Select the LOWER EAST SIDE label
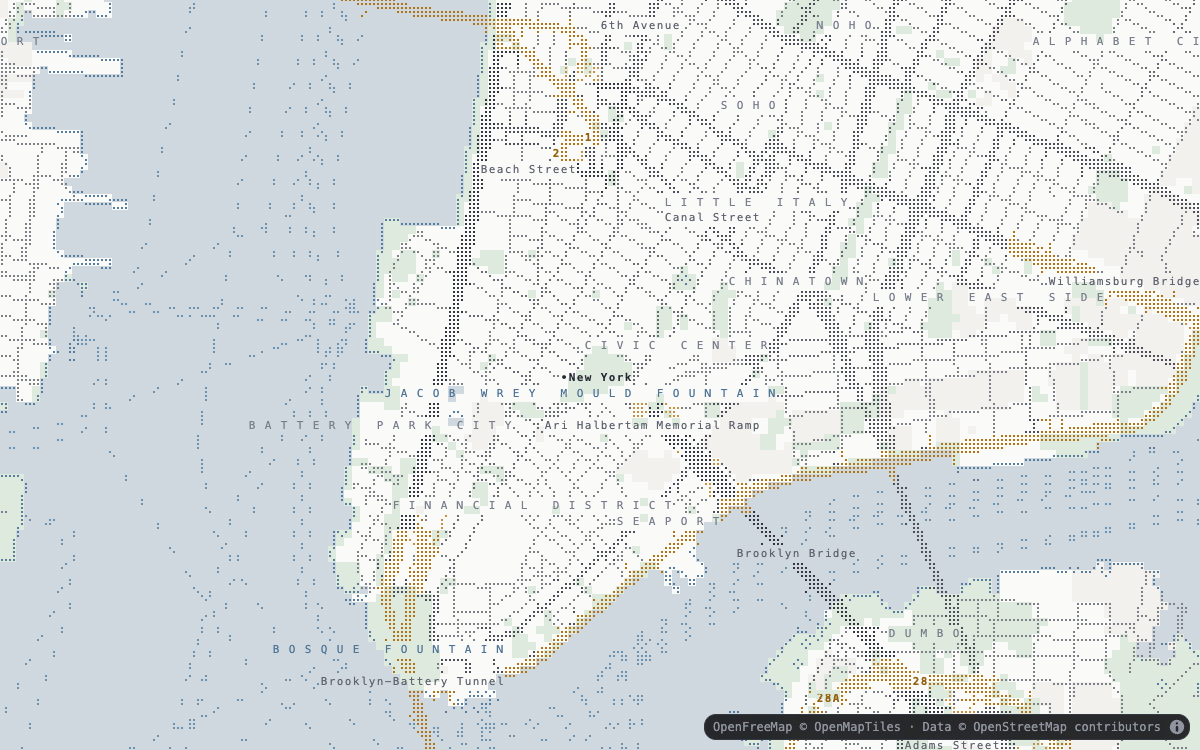1200x750 pixels. 990,297
